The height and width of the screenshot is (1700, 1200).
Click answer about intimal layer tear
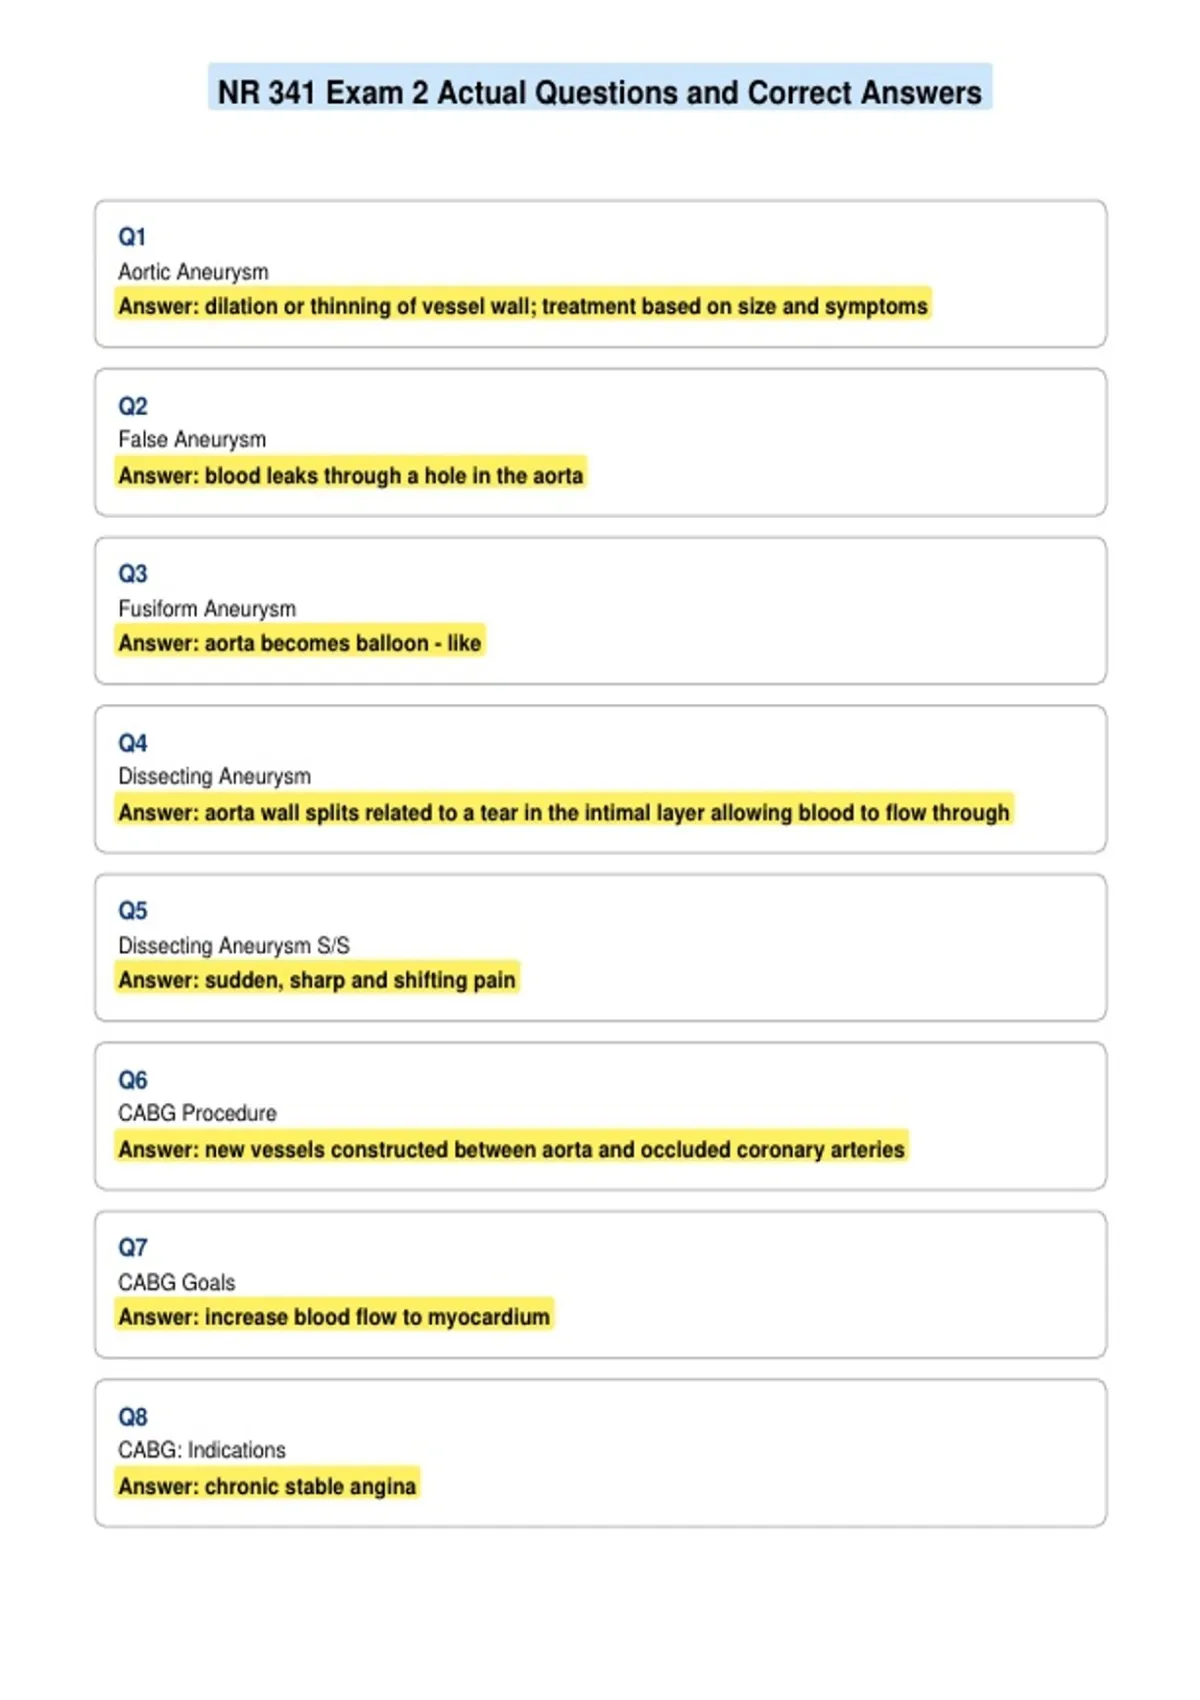click(564, 812)
